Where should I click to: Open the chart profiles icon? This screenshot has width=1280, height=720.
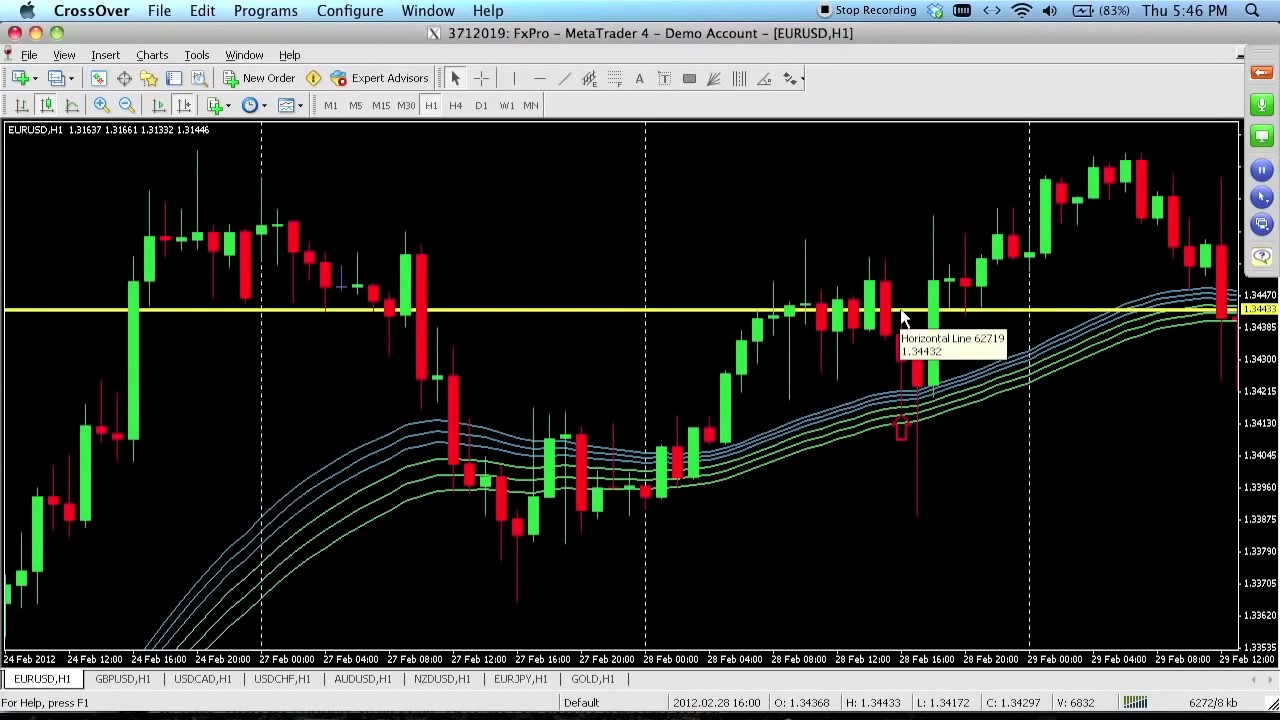[x=56, y=78]
